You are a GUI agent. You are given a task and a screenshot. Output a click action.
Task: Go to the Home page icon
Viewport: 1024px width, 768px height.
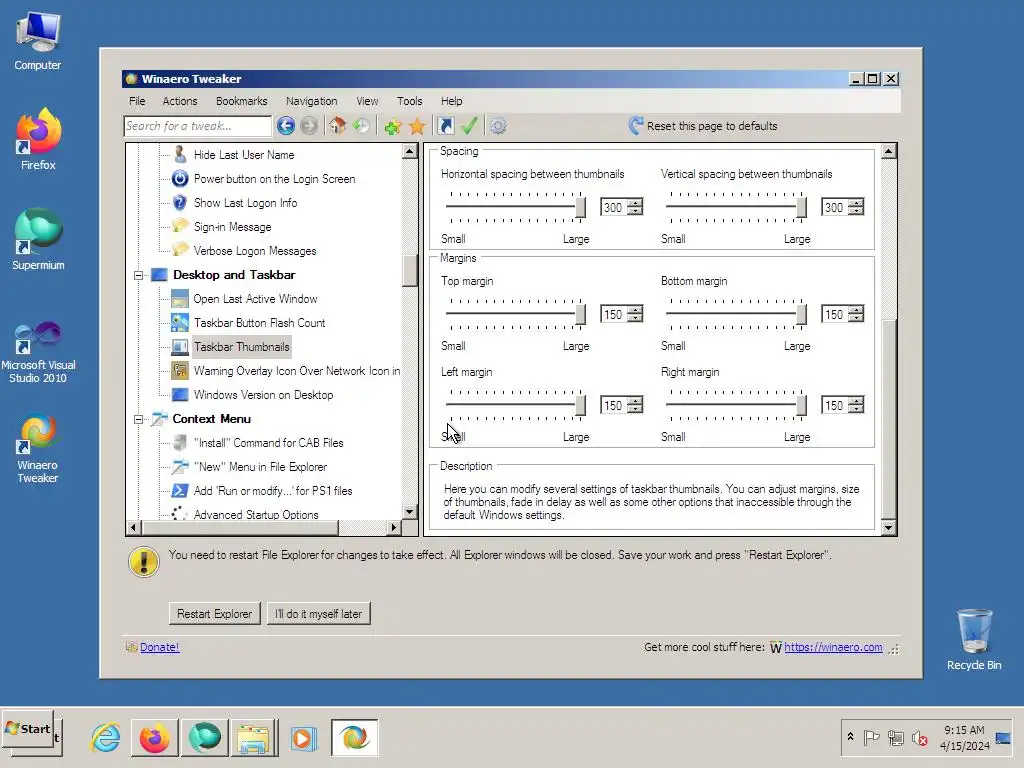click(336, 125)
